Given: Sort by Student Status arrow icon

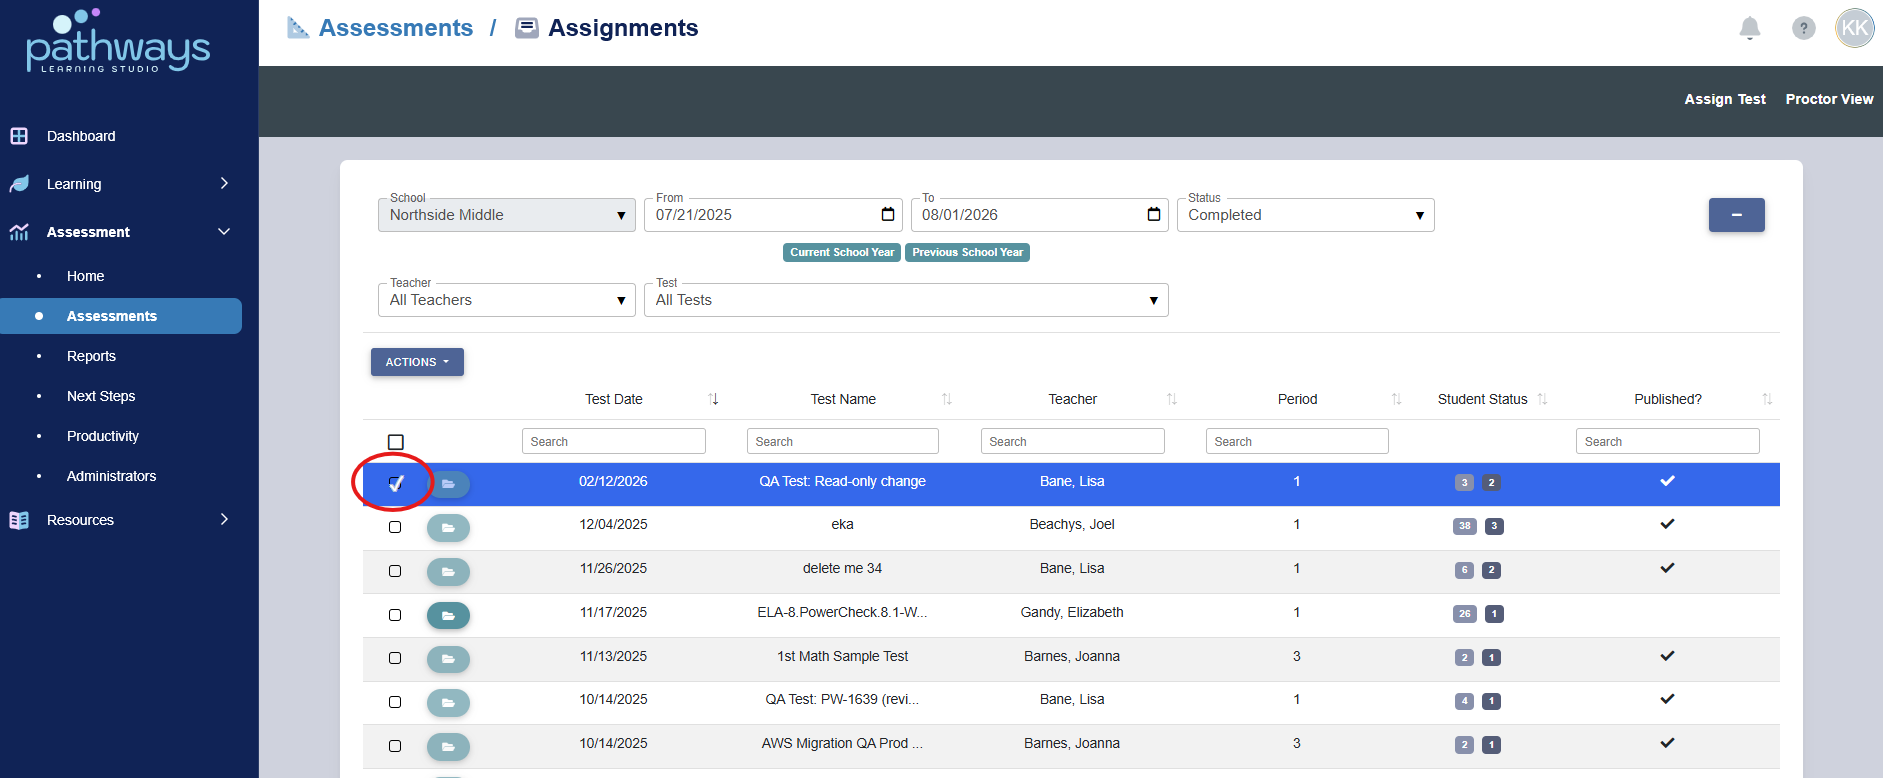Looking at the screenshot, I should pyautogui.click(x=1543, y=399).
